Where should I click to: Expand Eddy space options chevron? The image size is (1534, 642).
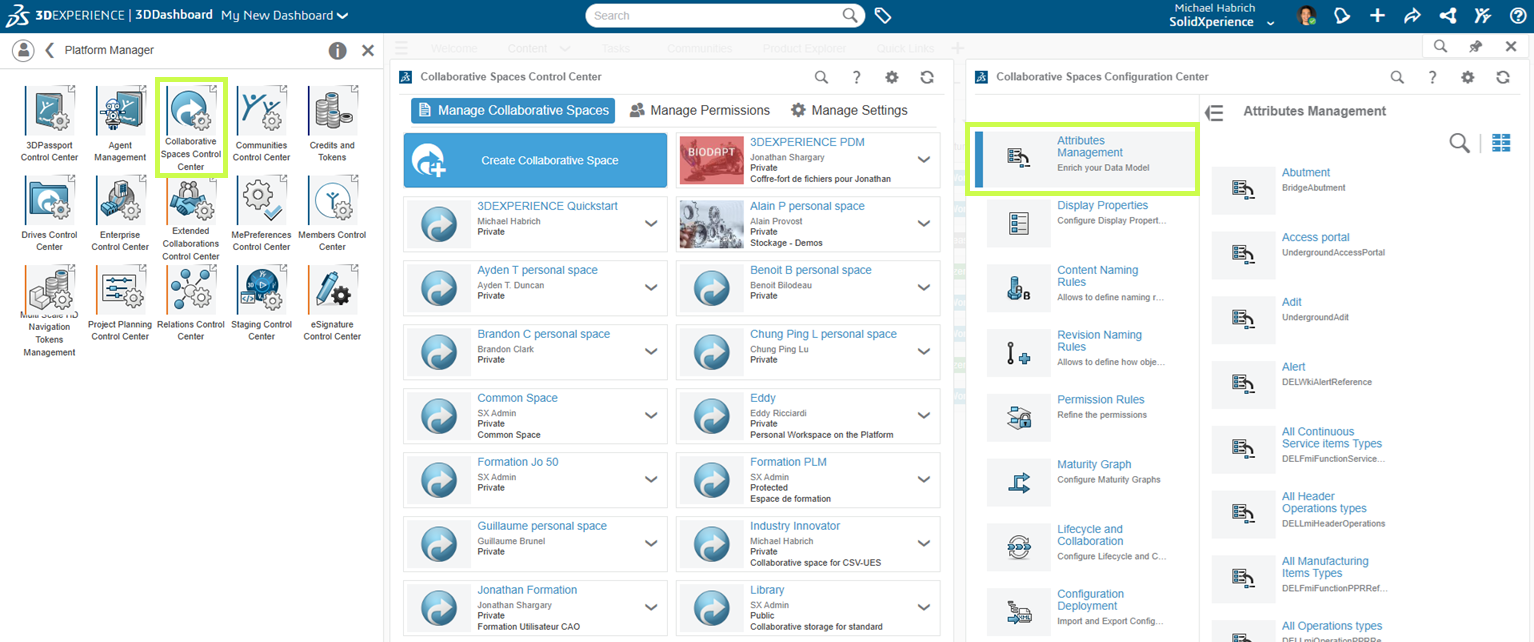(x=924, y=416)
